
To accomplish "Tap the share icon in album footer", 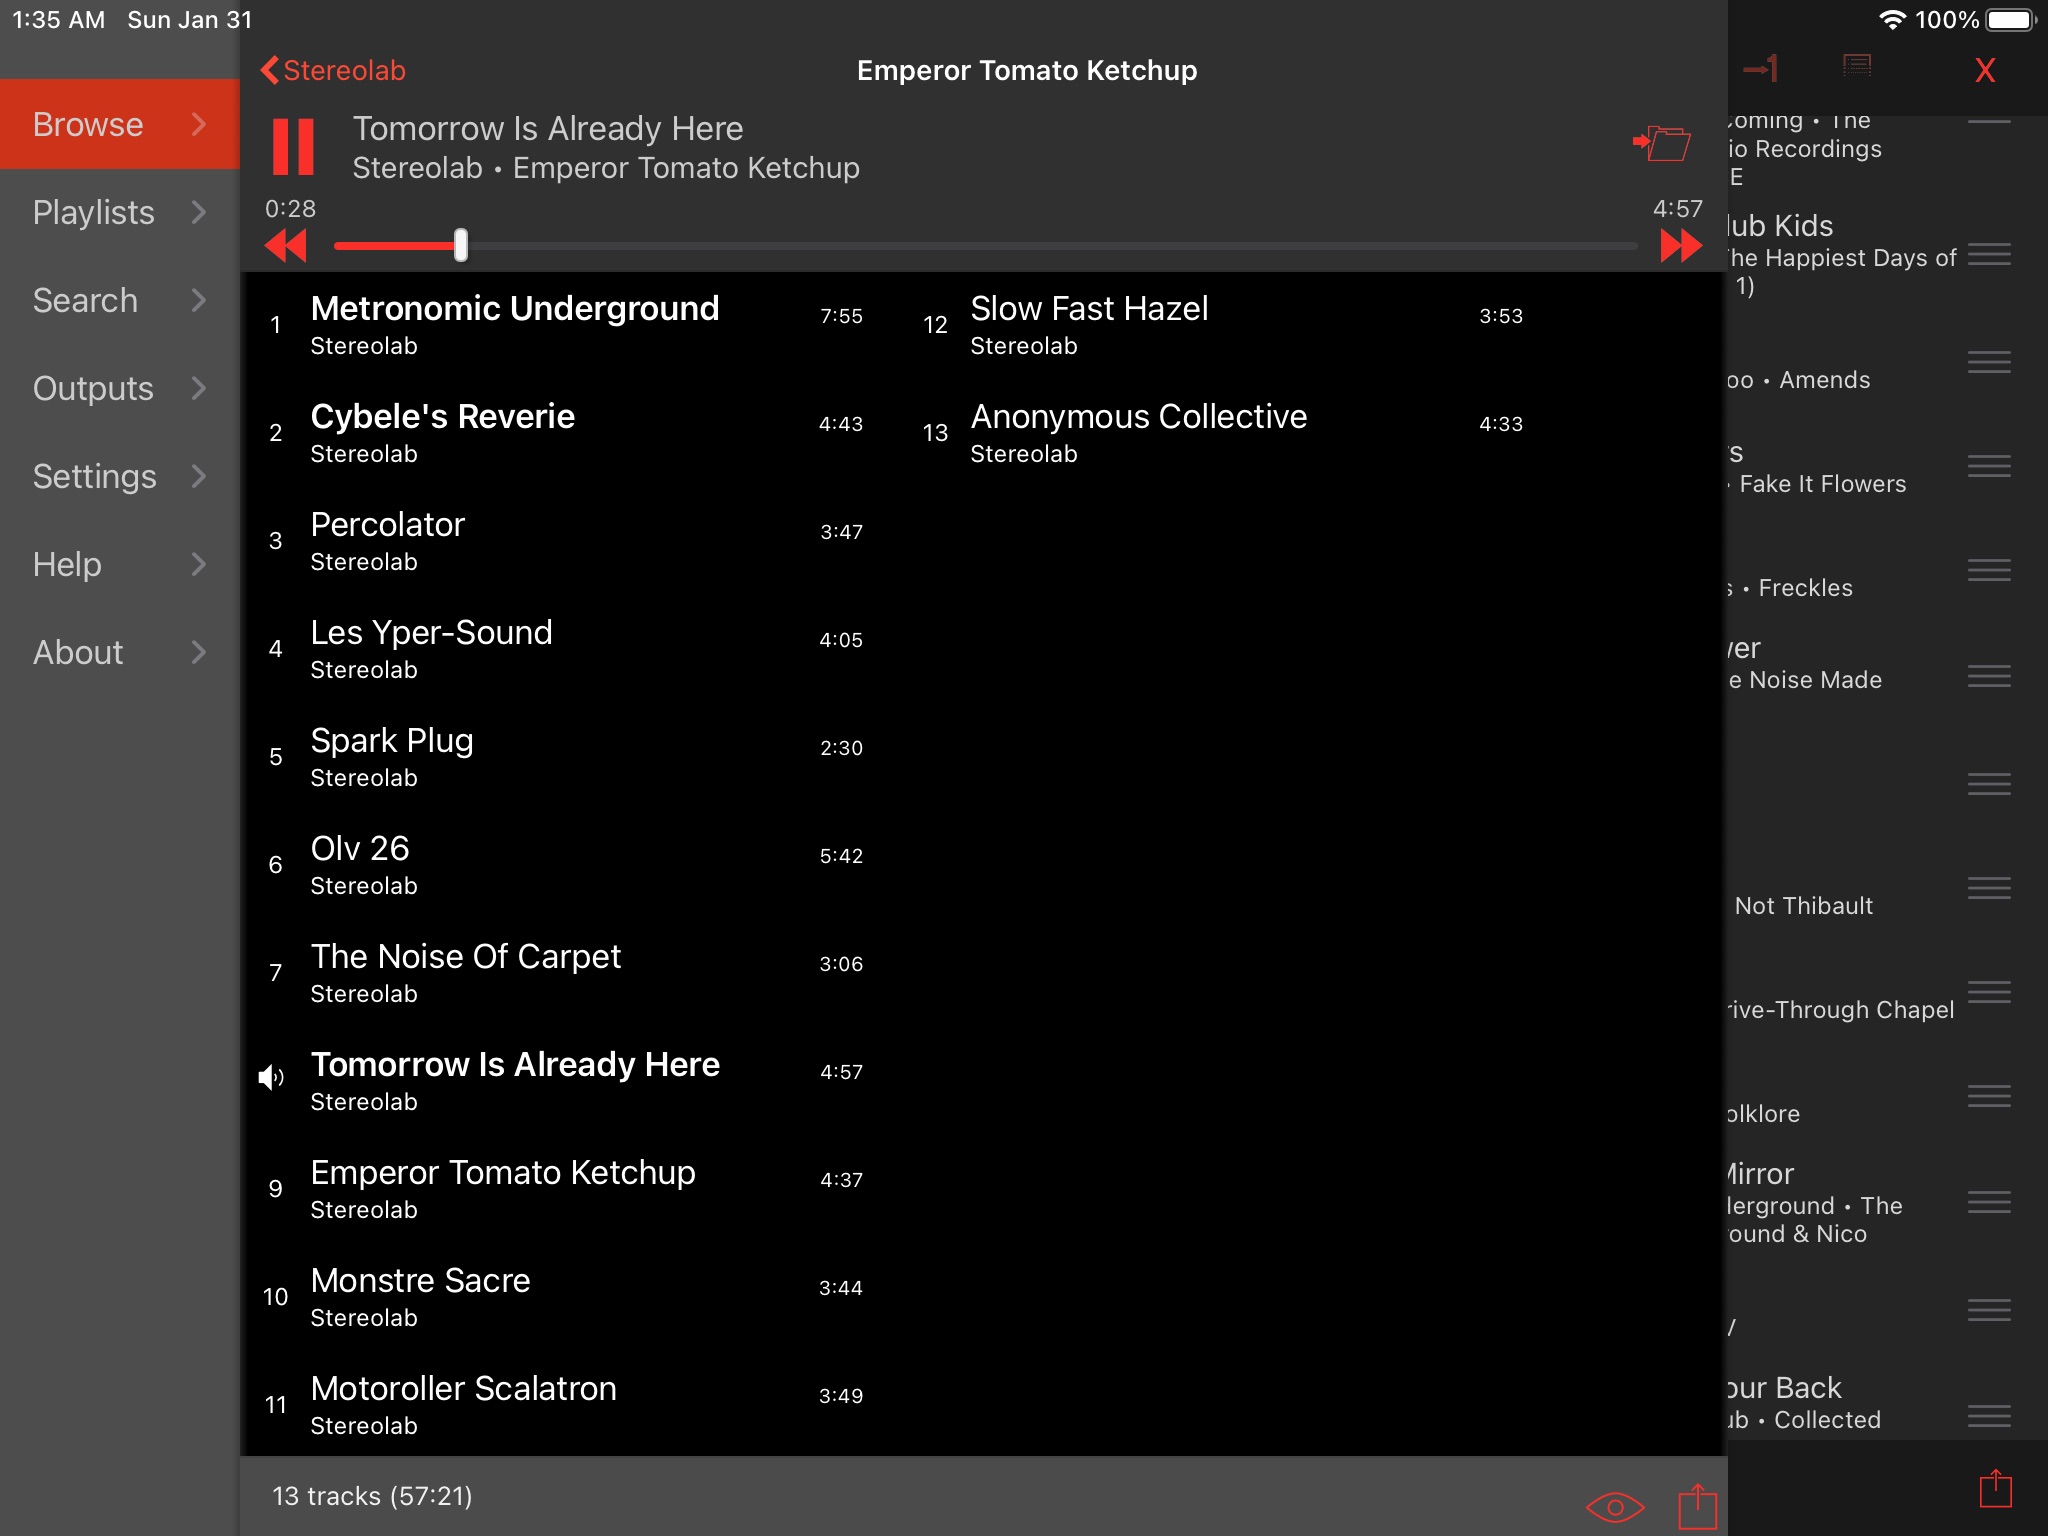I will pos(1697,1506).
